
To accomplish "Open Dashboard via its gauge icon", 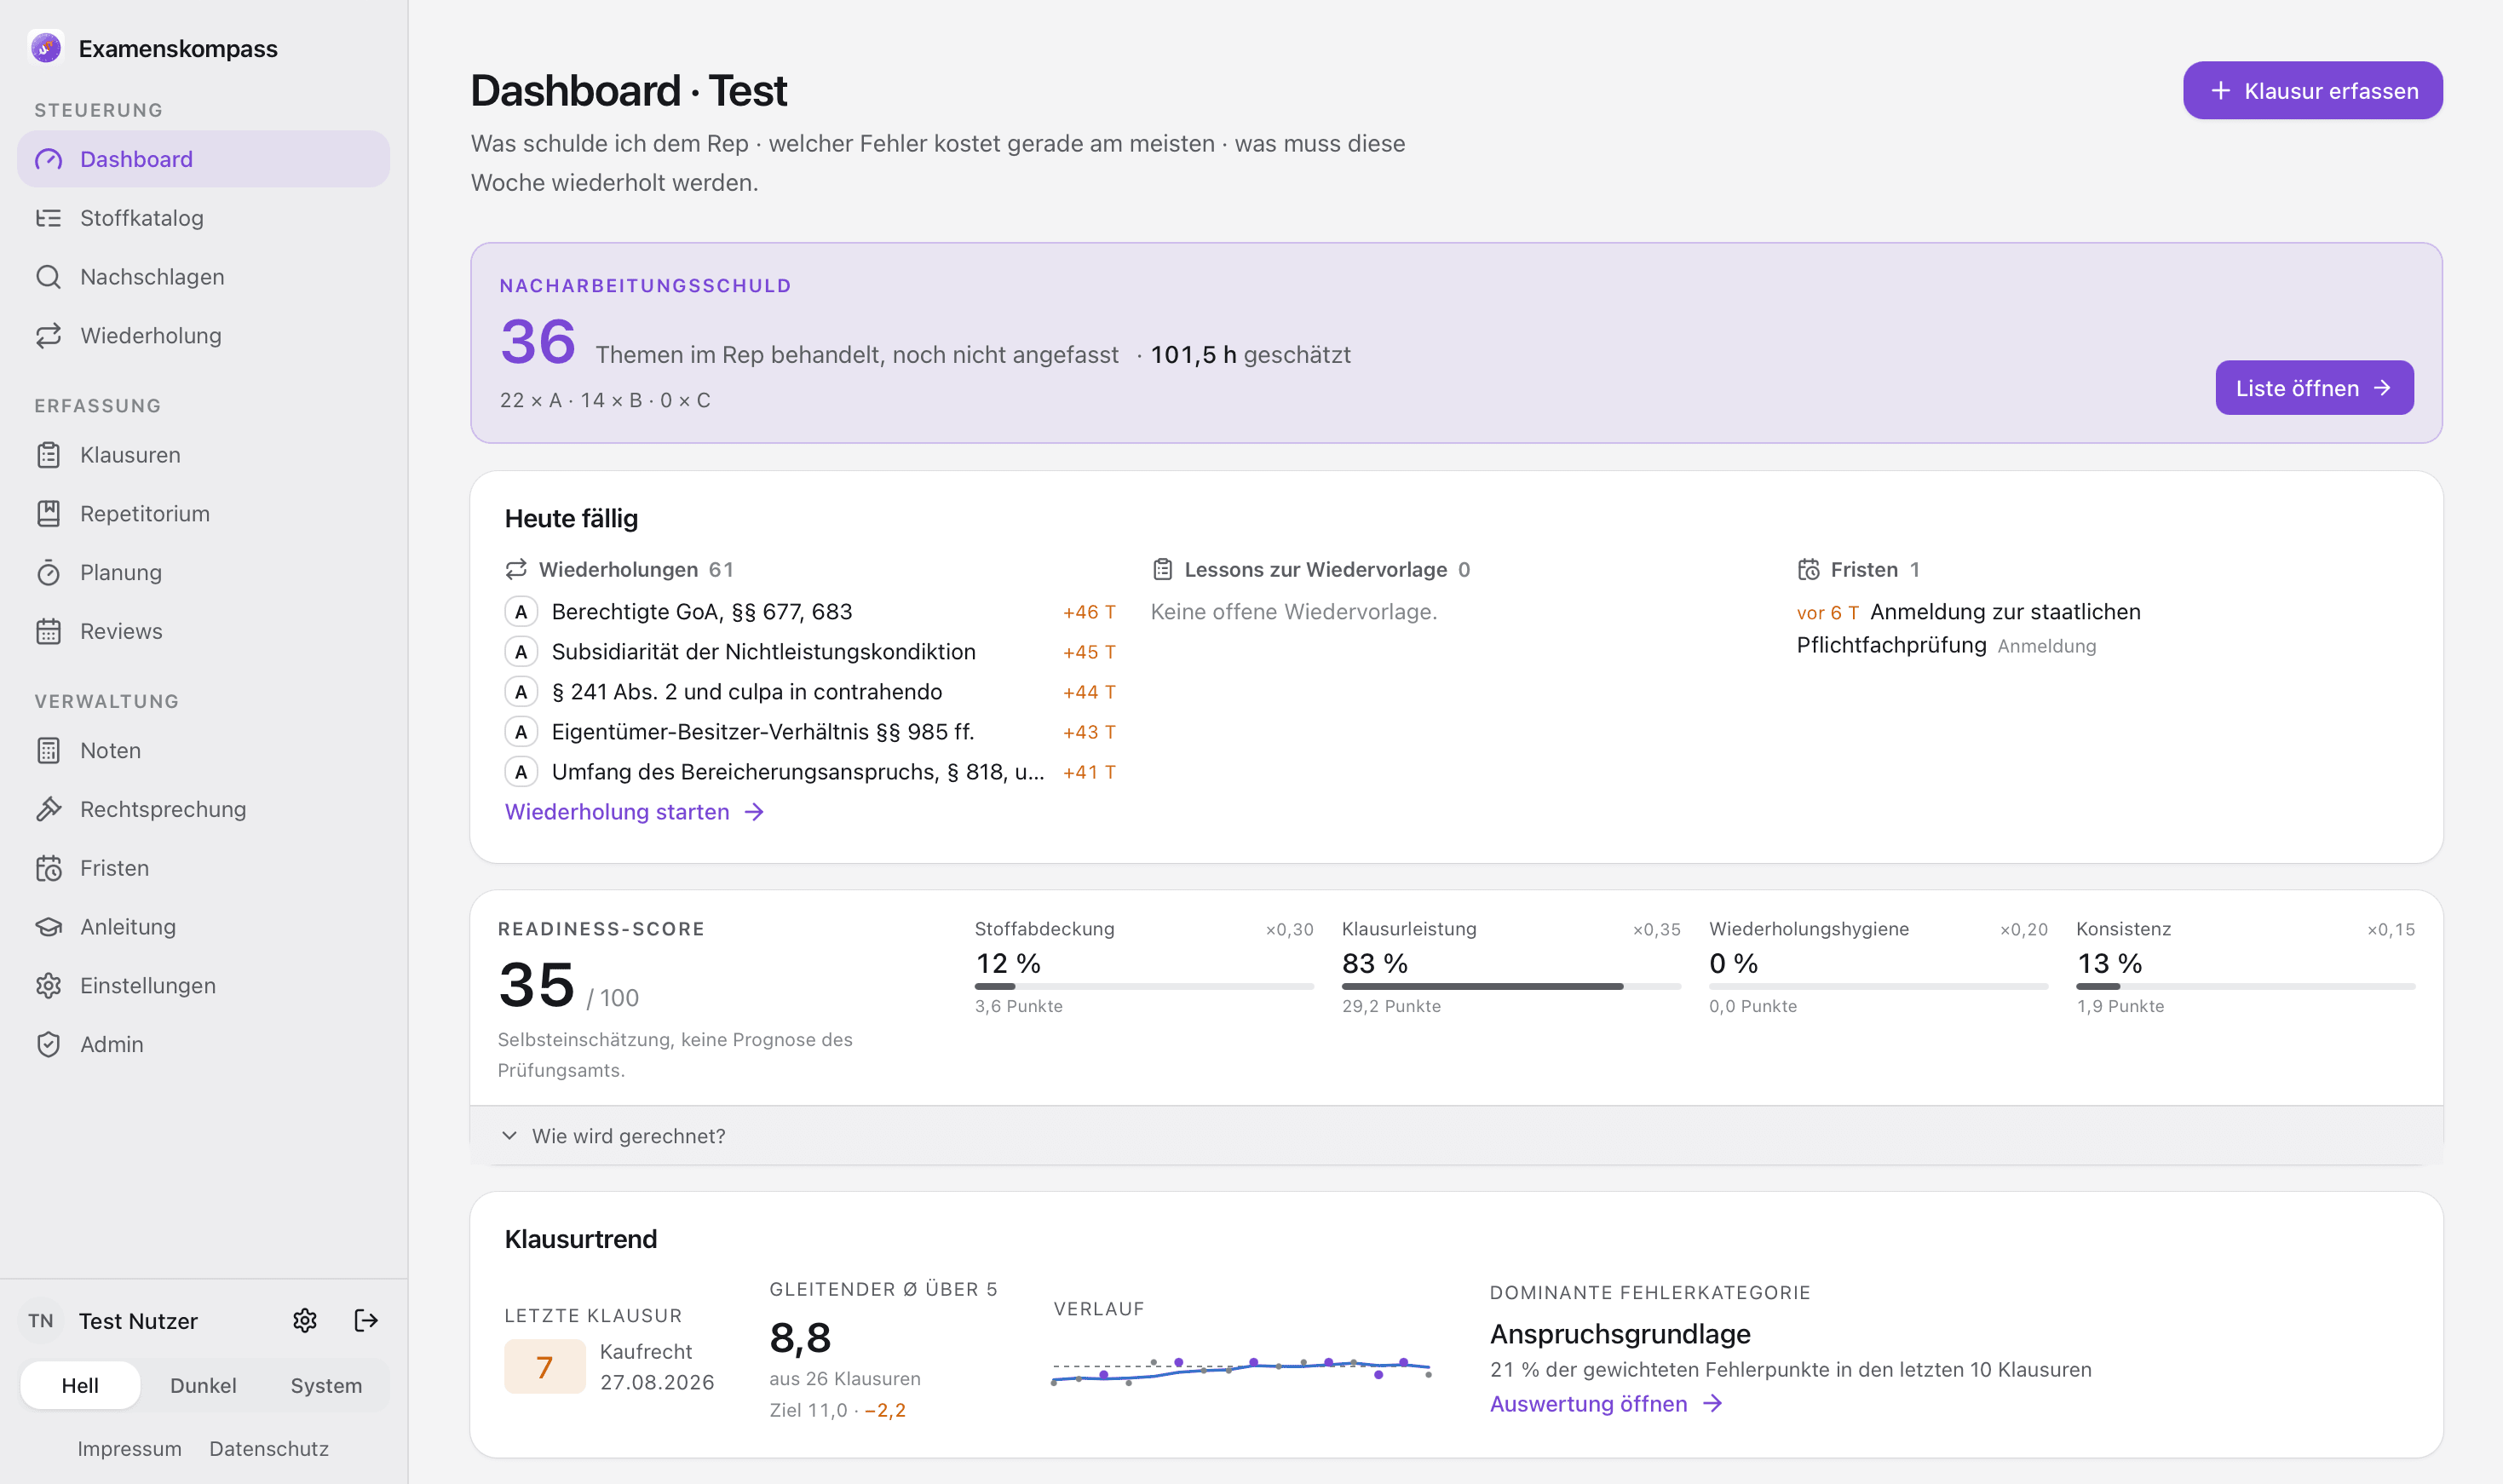I will 48,159.
